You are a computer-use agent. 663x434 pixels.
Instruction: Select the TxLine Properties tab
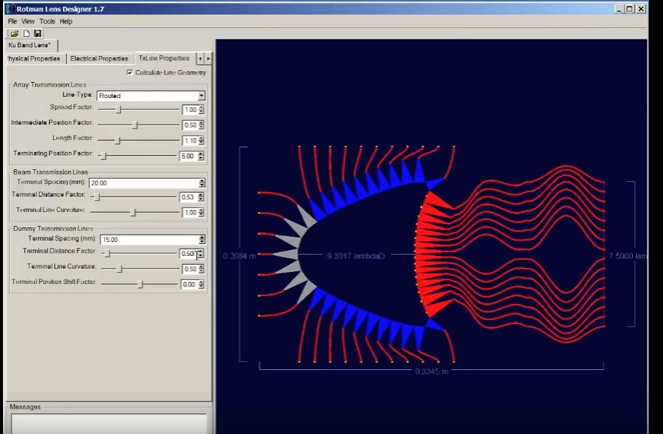(164, 58)
